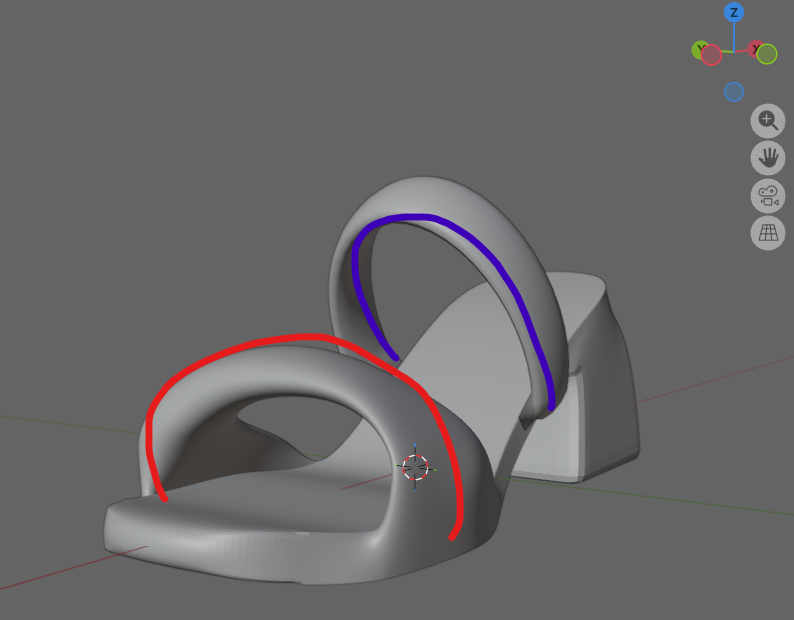794x620 pixels.
Task: Click the zoom magnifier viewport button
Action: pyautogui.click(x=767, y=121)
